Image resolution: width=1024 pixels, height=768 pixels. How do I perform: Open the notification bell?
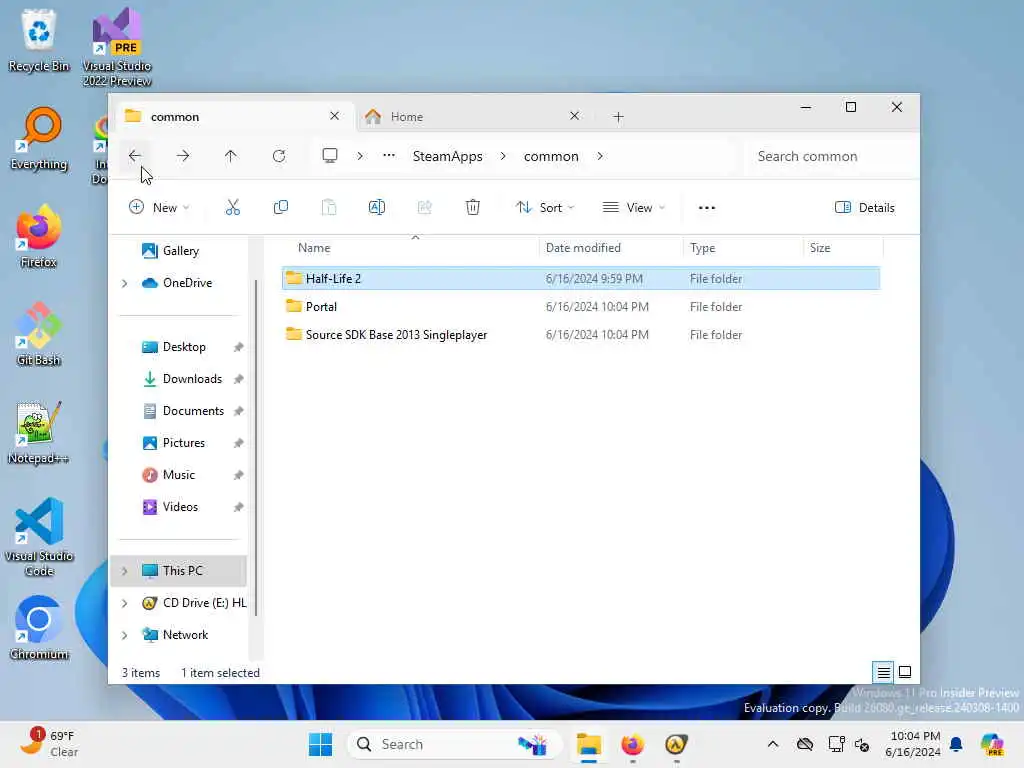[956, 744]
